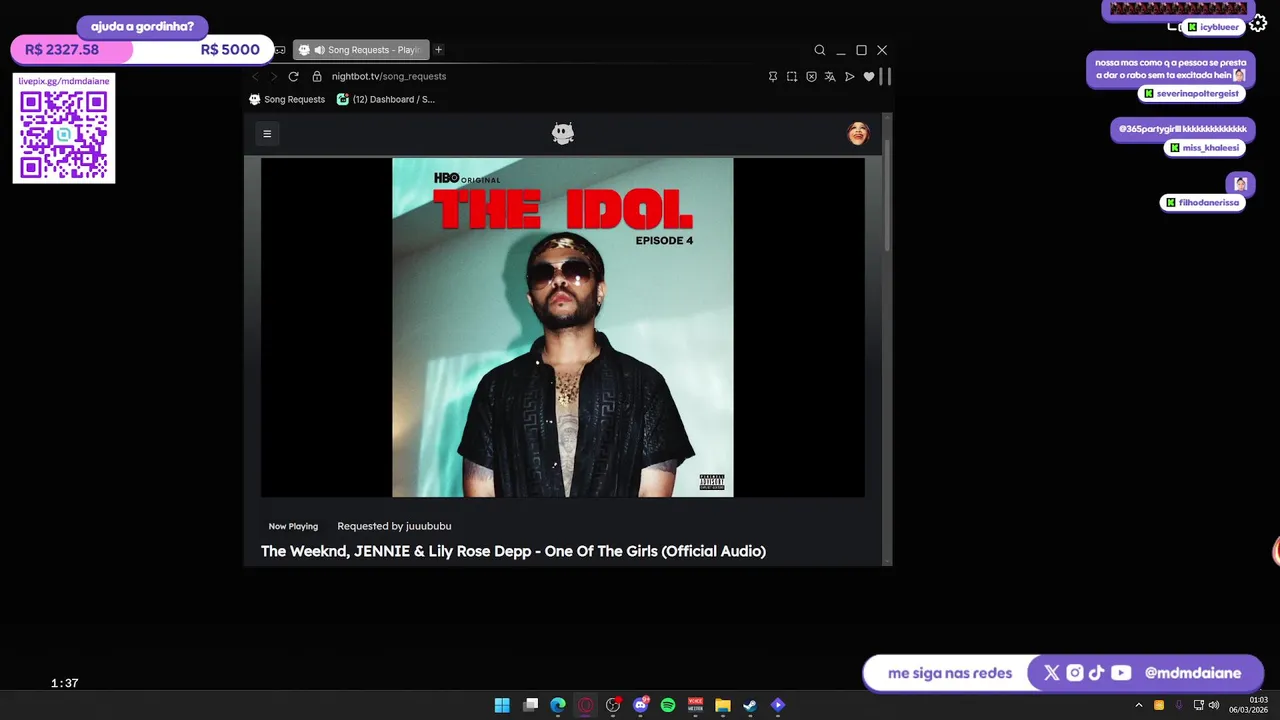This screenshot has height=720, width=1280.
Task: Open the purple play-arrow taskbar app
Action: tap(778, 705)
